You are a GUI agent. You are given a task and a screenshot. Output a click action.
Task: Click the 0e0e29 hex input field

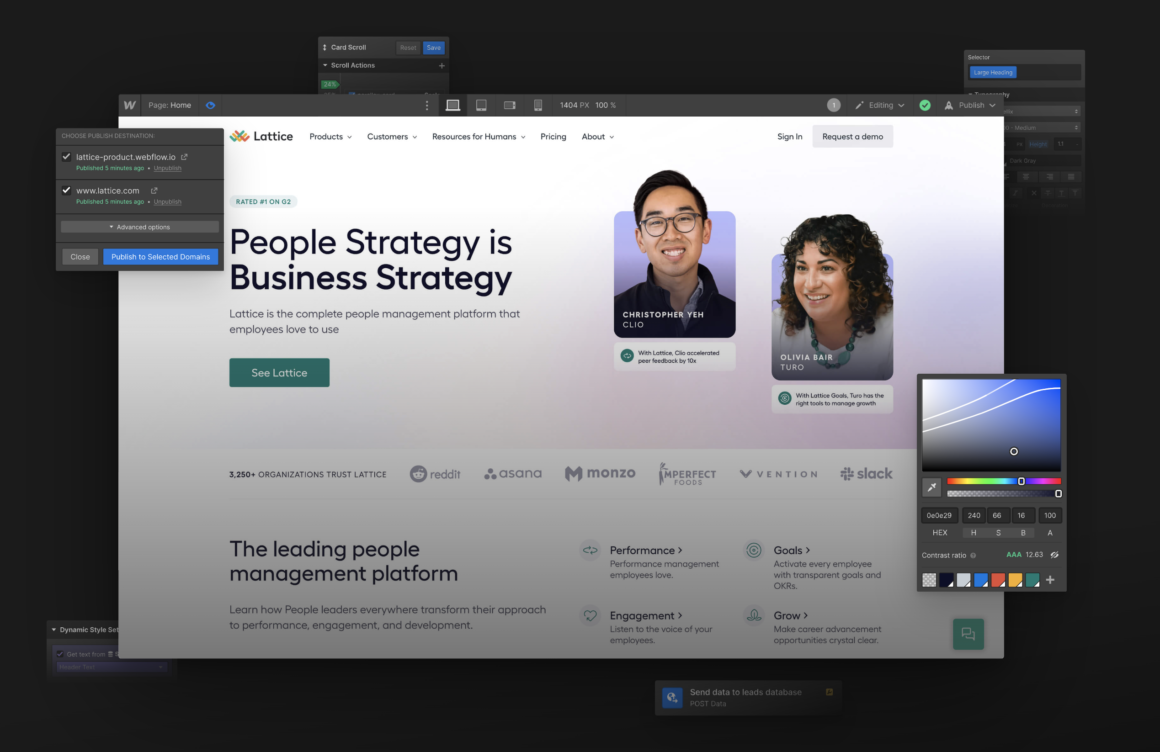(x=940, y=515)
